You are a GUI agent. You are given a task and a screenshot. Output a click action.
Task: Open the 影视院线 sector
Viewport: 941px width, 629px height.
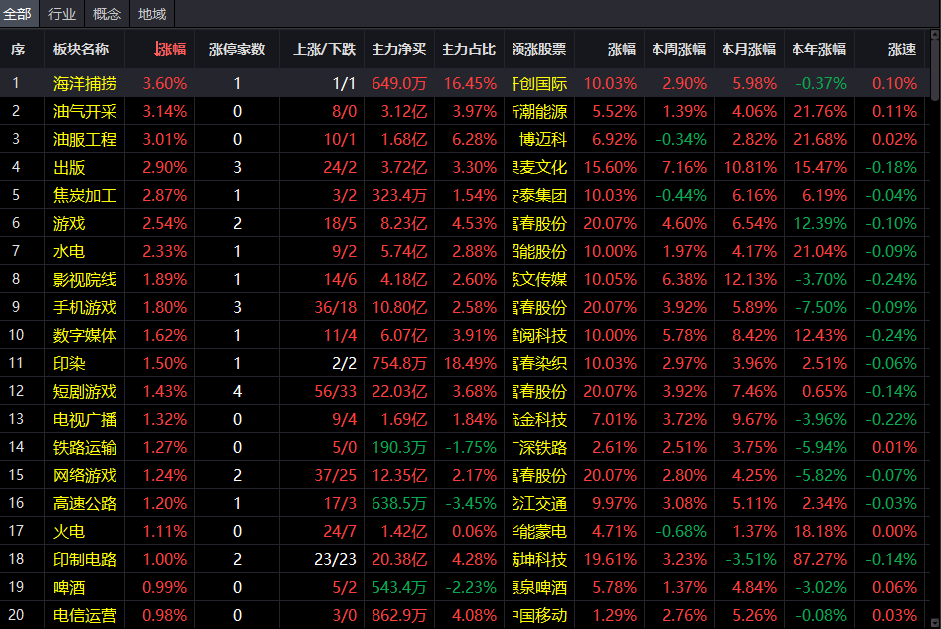(x=85, y=280)
